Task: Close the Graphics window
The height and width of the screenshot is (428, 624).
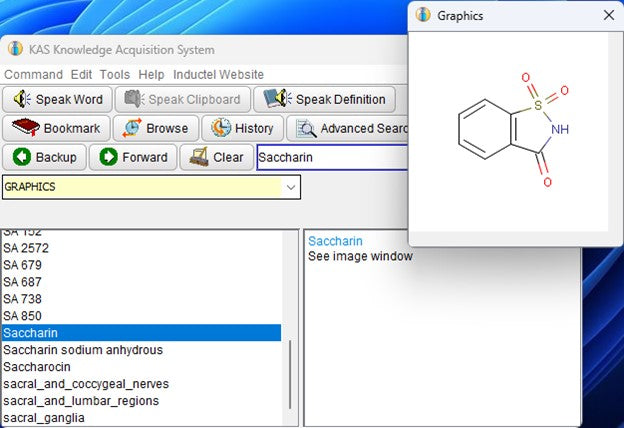Action: pyautogui.click(x=608, y=15)
